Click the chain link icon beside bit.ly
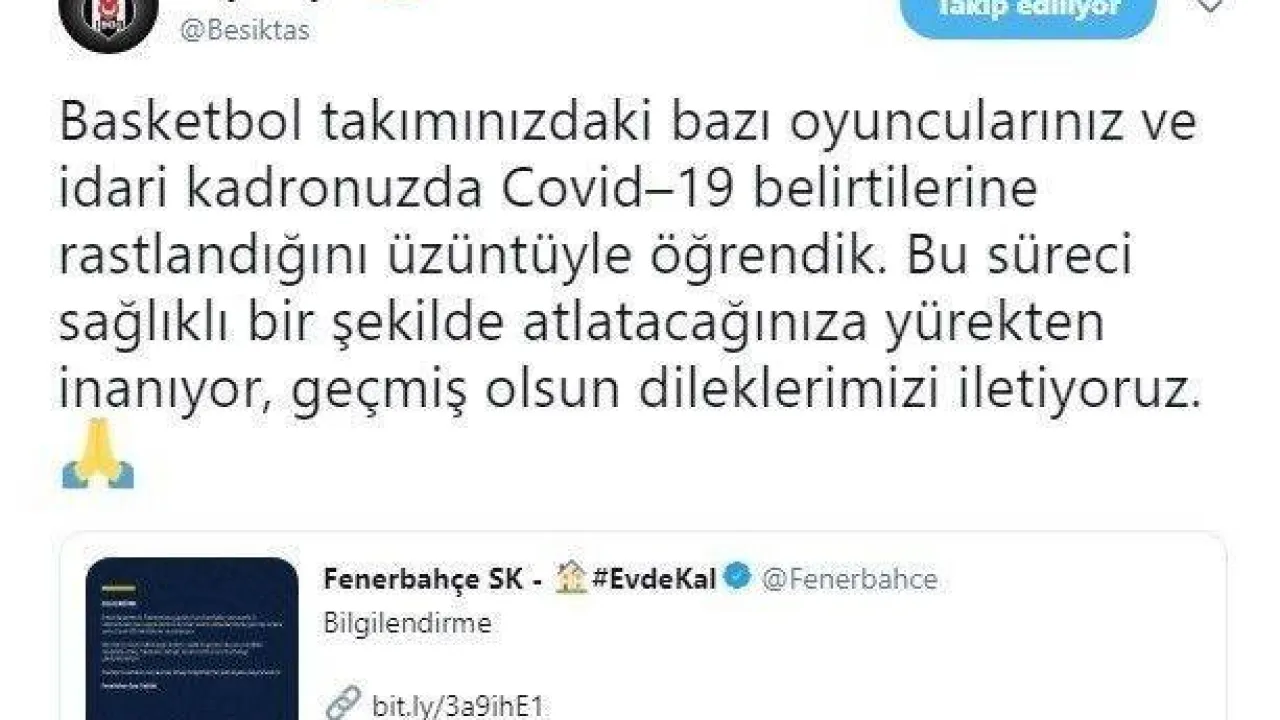 [342, 705]
